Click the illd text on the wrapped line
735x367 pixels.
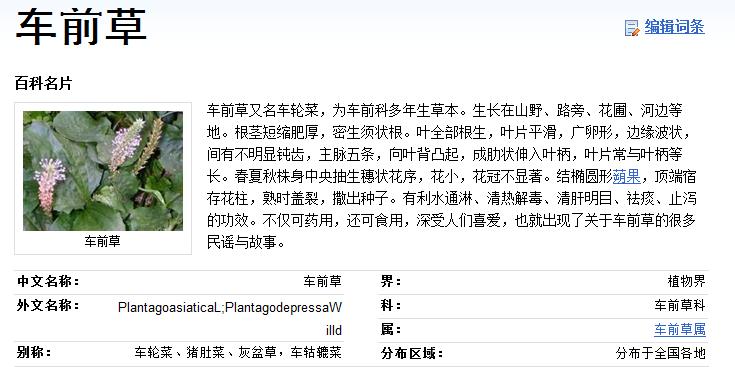coord(334,330)
